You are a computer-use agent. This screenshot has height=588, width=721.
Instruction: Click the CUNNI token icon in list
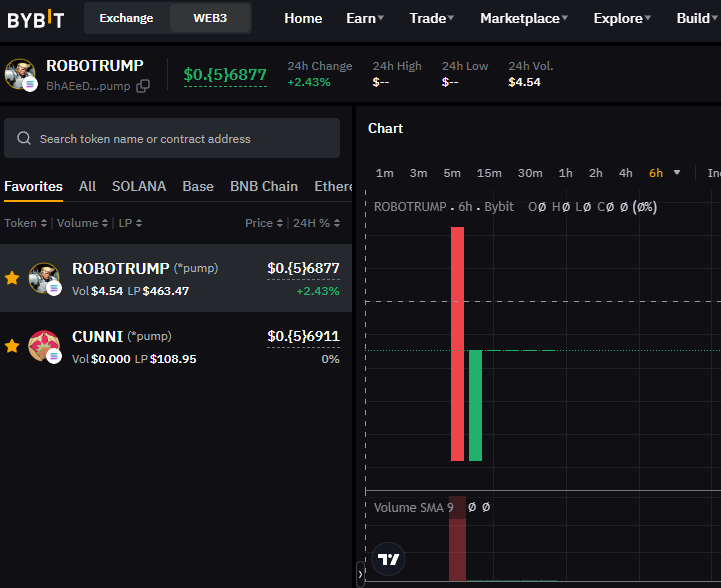[x=44, y=346]
